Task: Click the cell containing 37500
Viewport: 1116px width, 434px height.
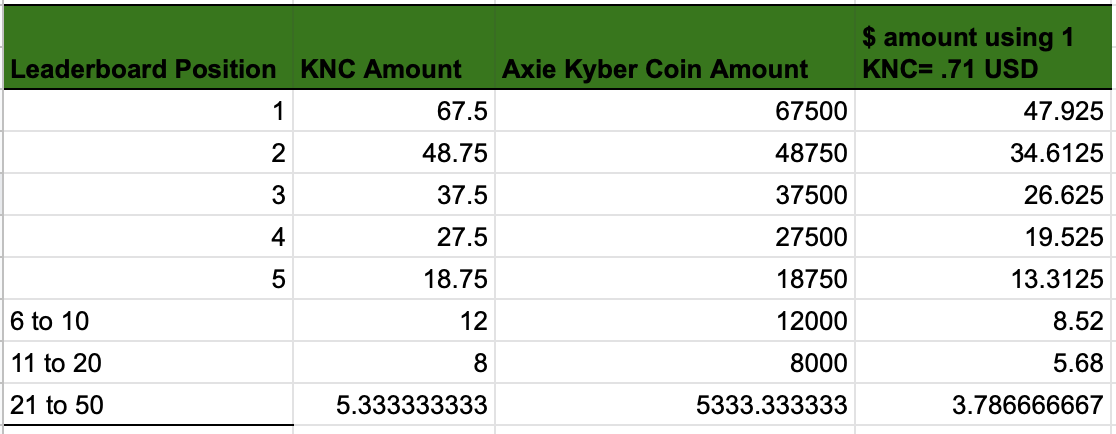Action: [x=675, y=195]
